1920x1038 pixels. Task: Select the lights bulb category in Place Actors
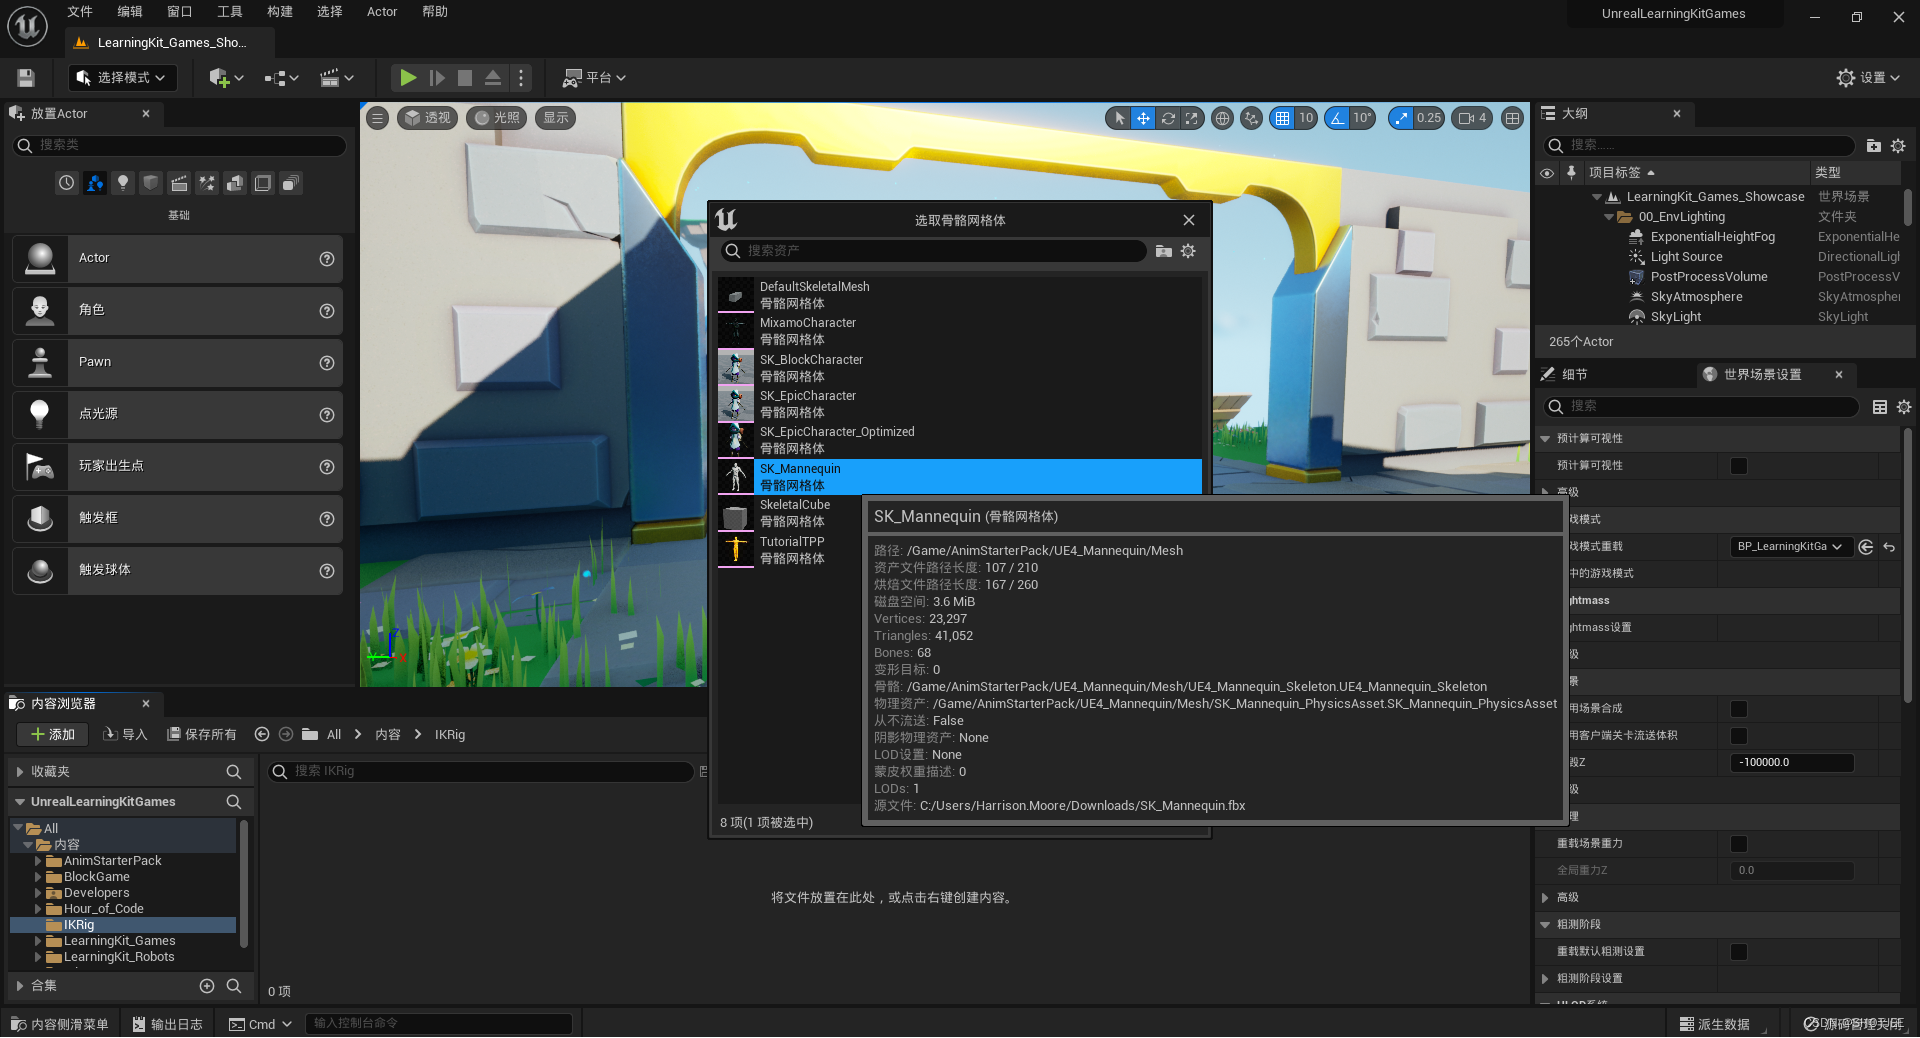pos(123,183)
